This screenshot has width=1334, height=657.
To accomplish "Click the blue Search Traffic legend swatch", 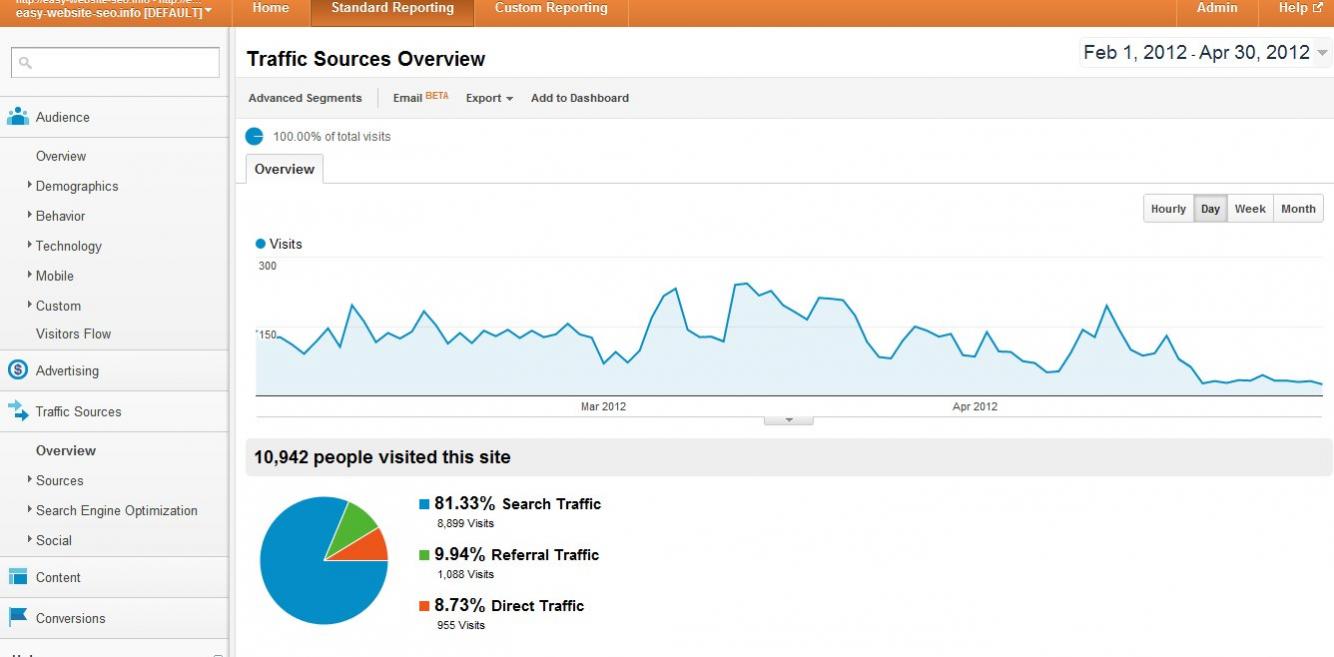I will (424, 504).
